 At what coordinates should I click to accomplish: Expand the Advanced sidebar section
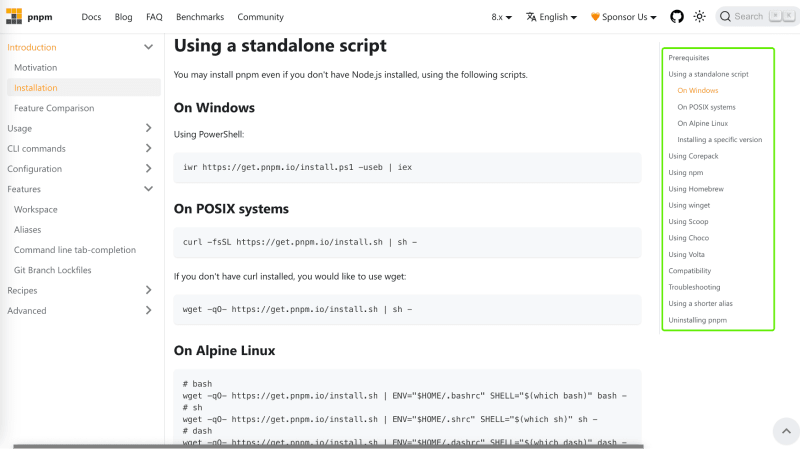148,310
